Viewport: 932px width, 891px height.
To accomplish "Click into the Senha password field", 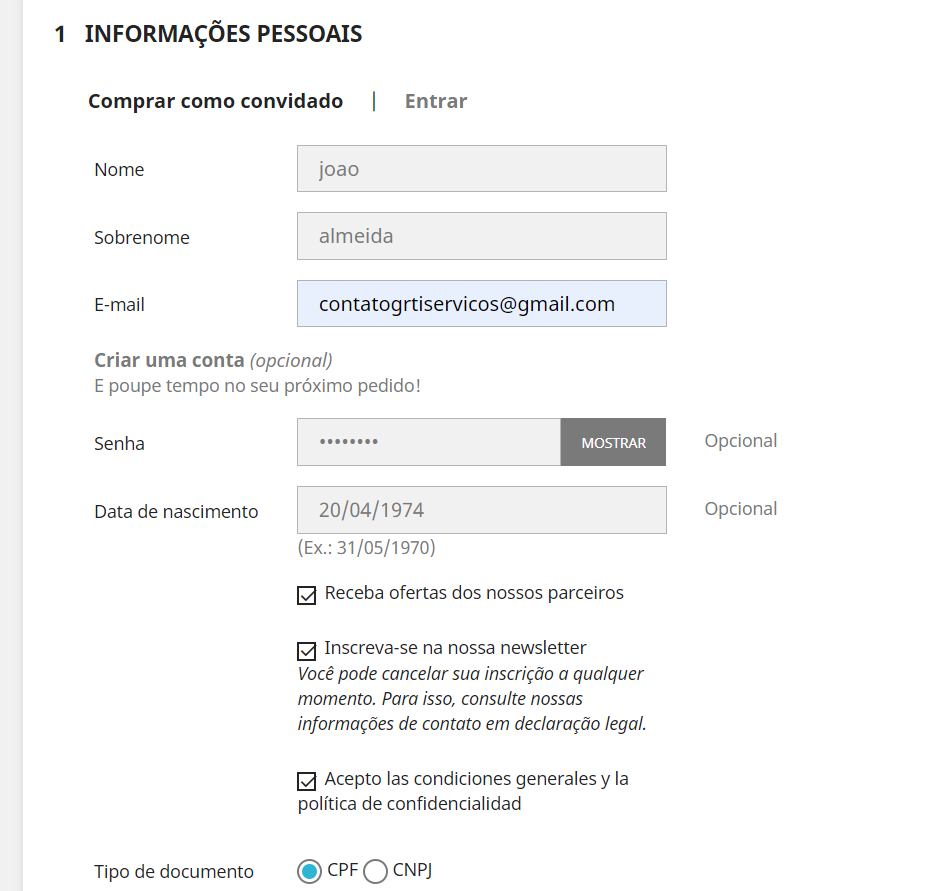I will tap(429, 442).
